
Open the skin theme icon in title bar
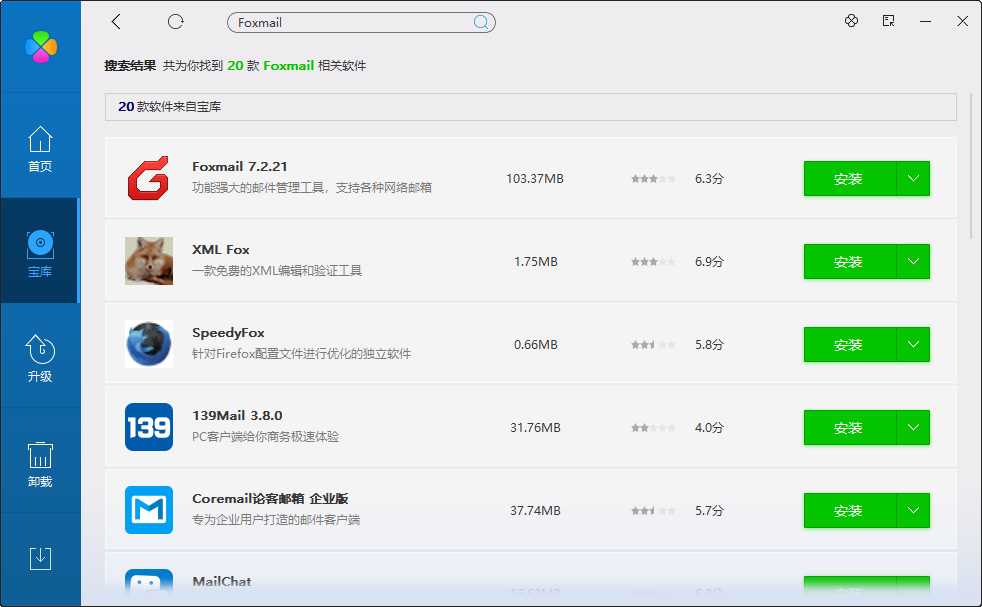[851, 21]
